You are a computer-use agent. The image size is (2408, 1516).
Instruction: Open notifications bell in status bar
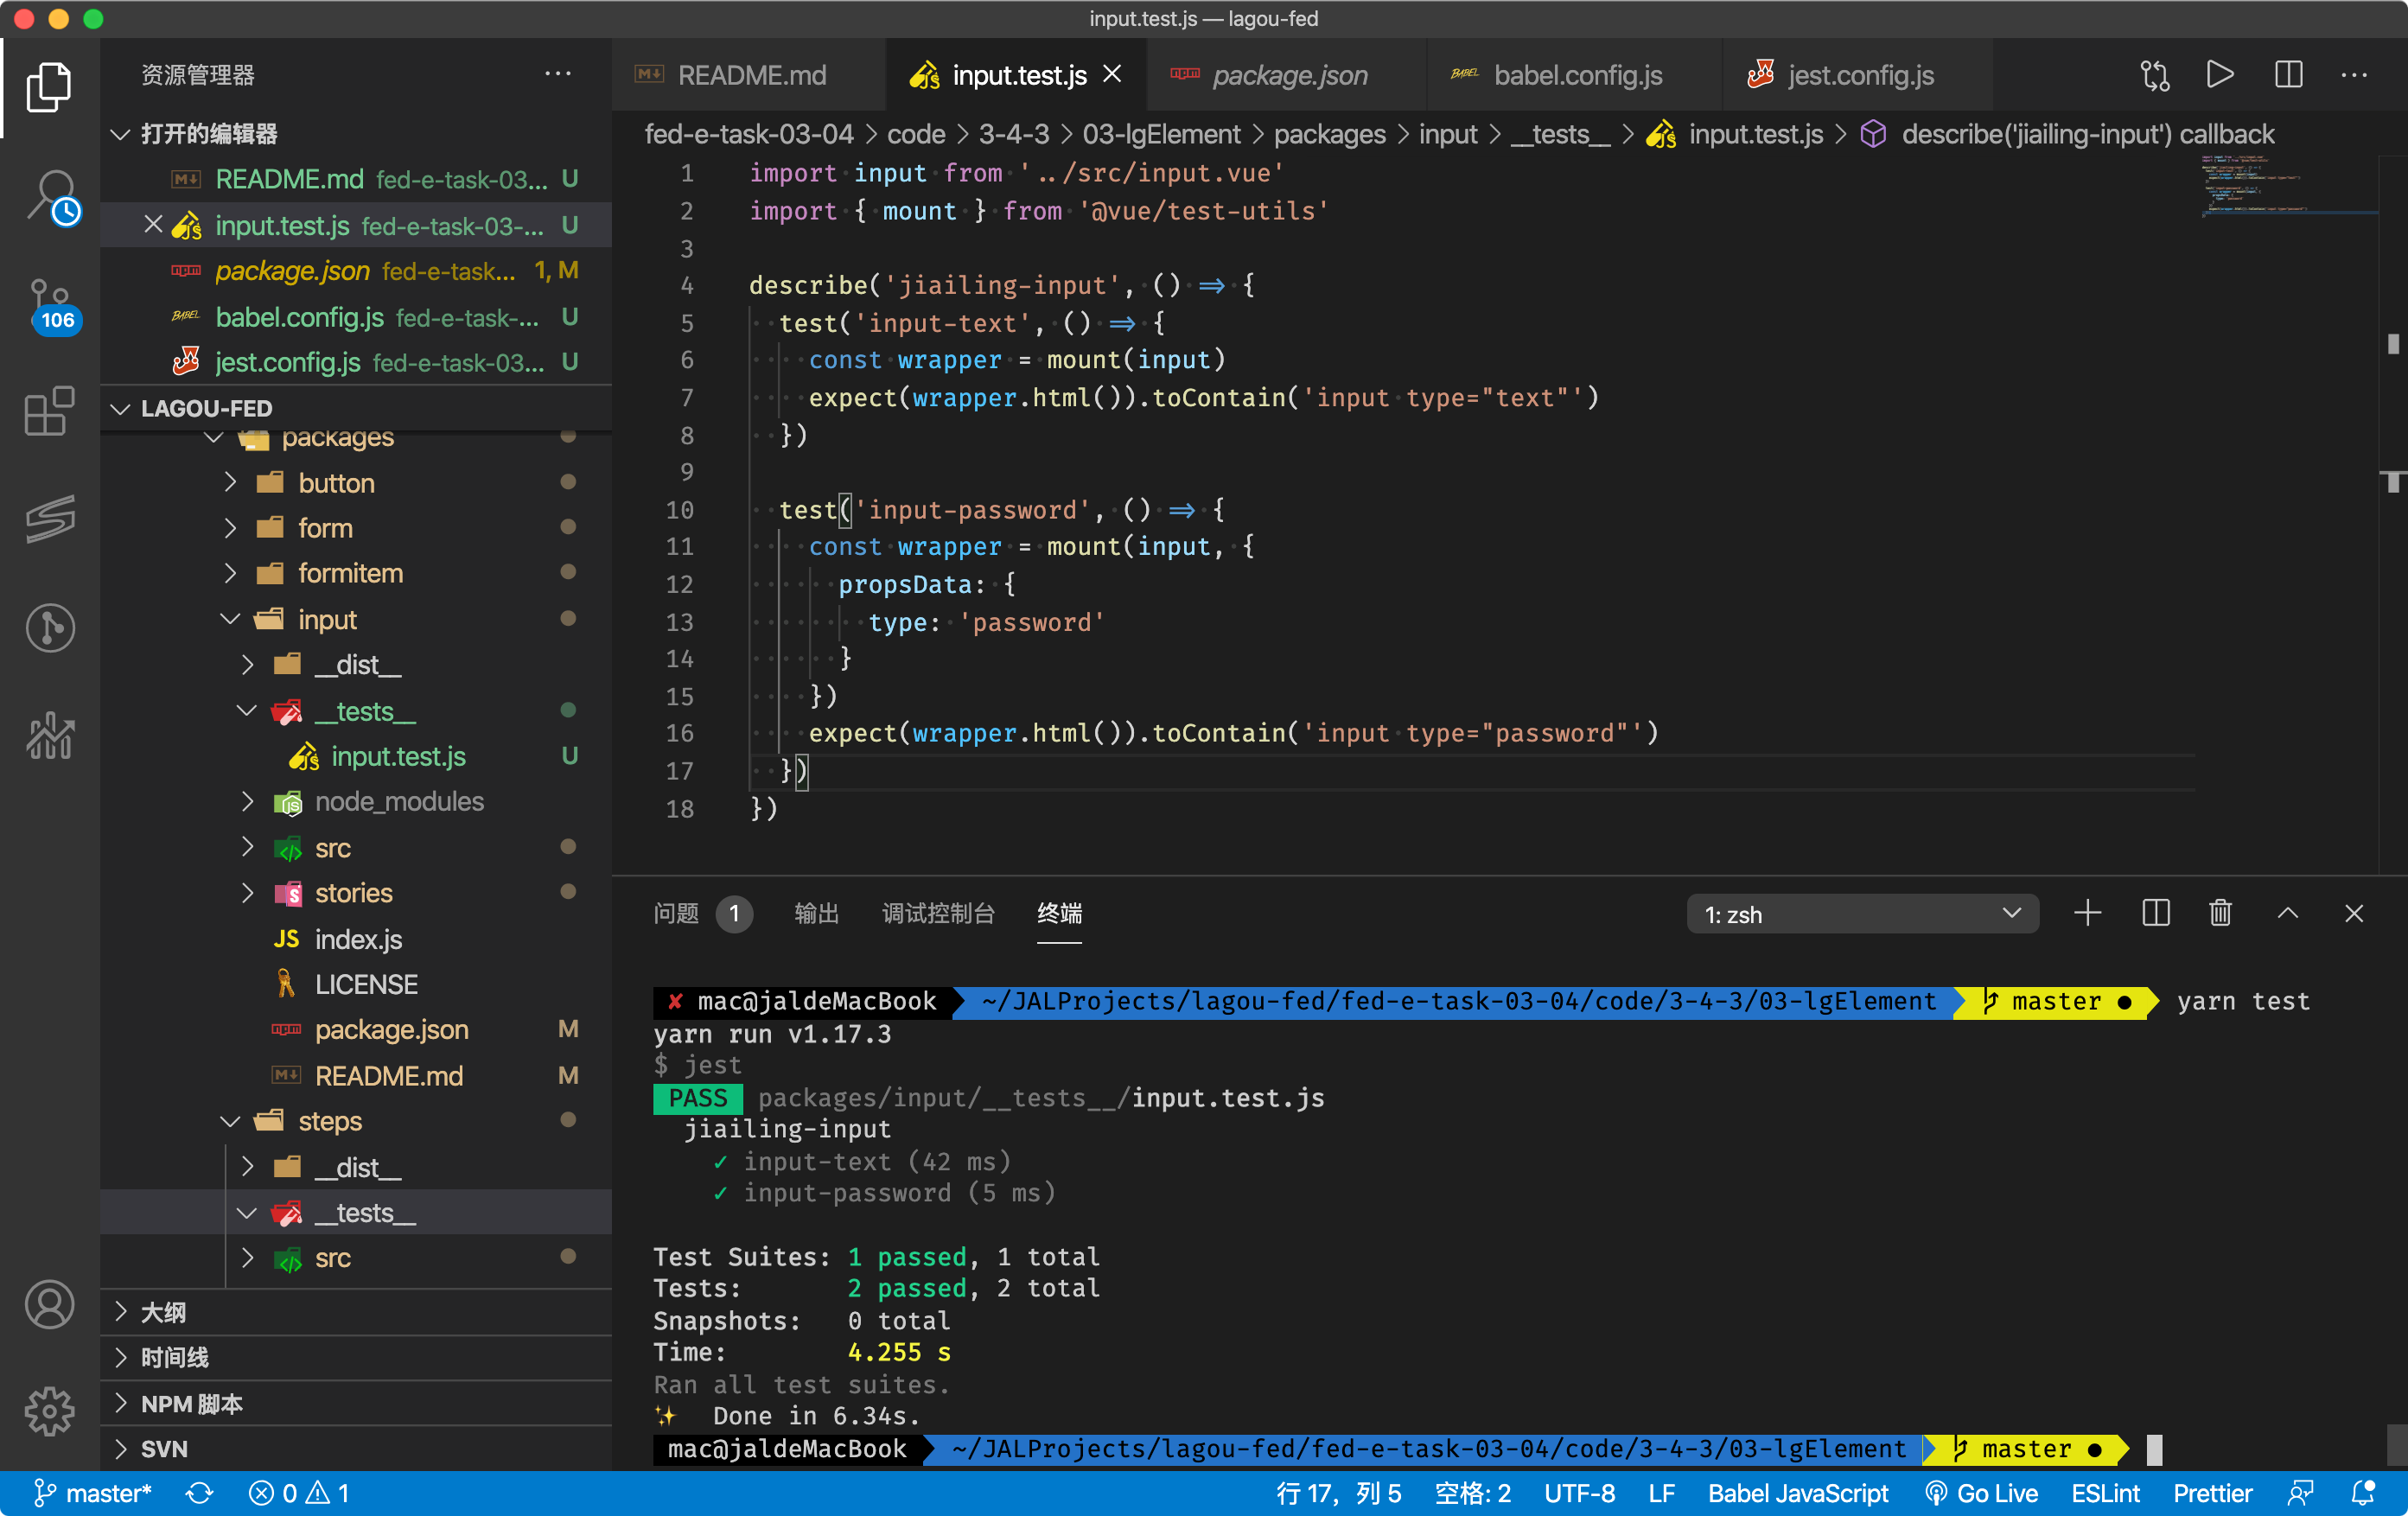pyautogui.click(x=2364, y=1493)
